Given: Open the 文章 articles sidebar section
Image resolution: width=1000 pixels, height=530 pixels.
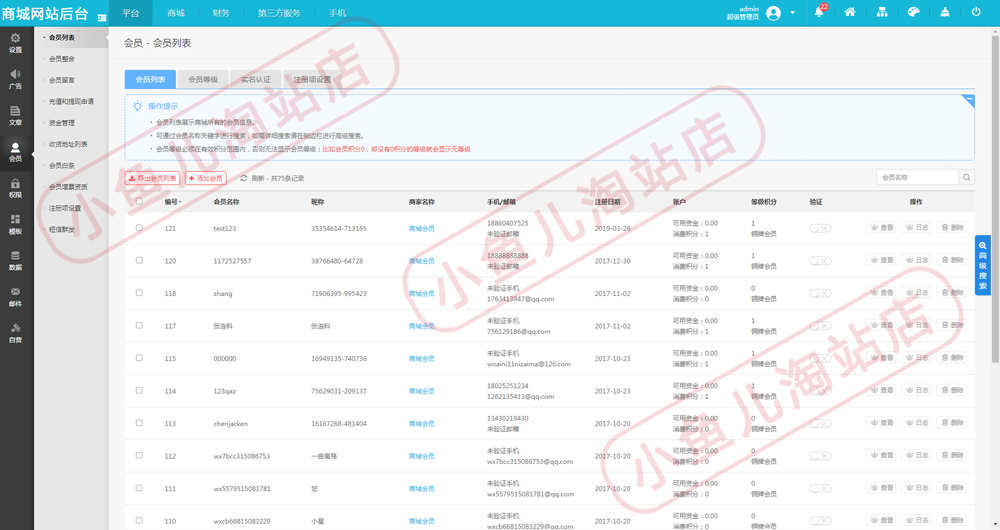Looking at the screenshot, I should [15, 115].
